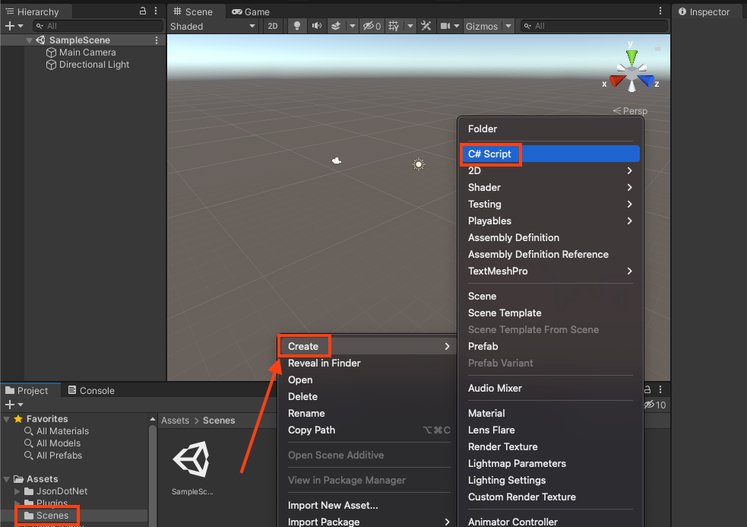Choose Render Texture menu item
This screenshot has height=527, width=747.
pyautogui.click(x=550, y=446)
